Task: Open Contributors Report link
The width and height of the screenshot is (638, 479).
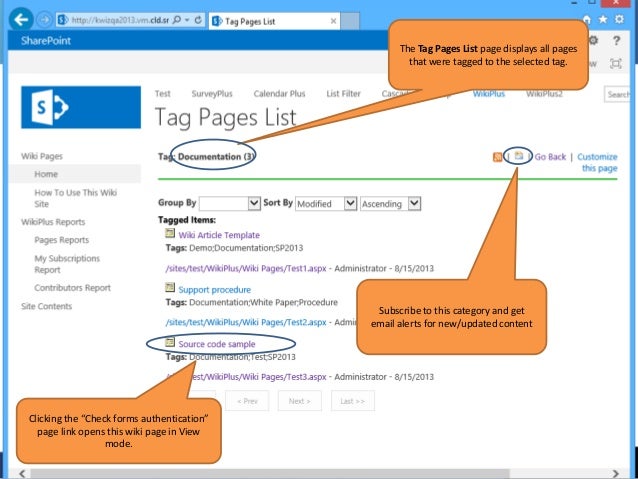Action: tap(72, 288)
